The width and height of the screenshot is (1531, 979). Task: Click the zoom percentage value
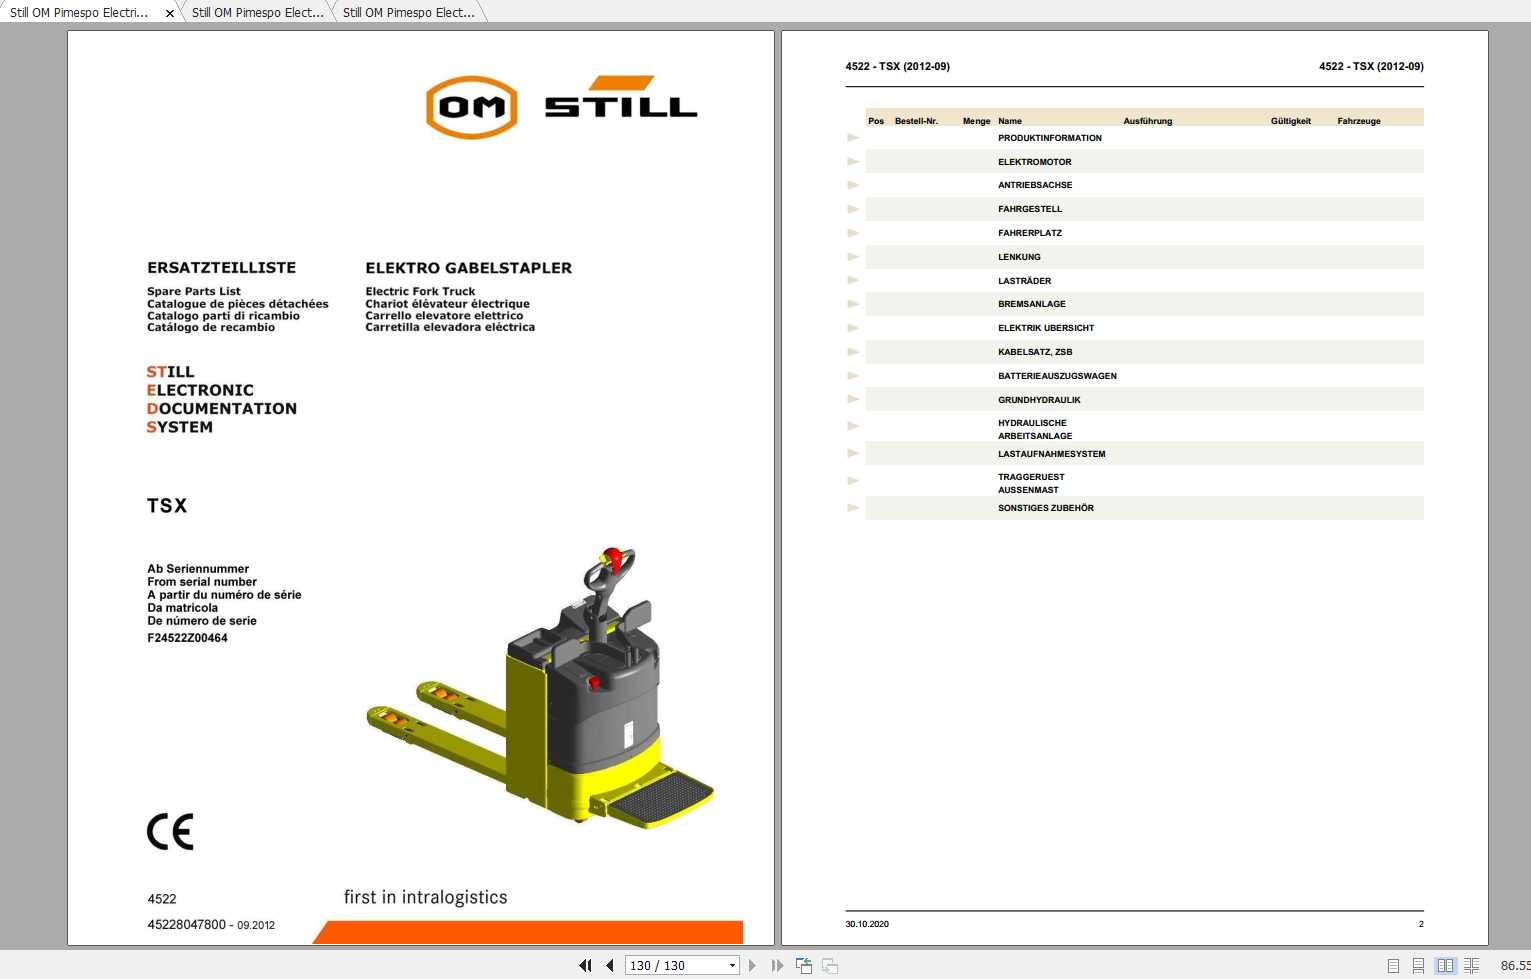click(1515, 966)
